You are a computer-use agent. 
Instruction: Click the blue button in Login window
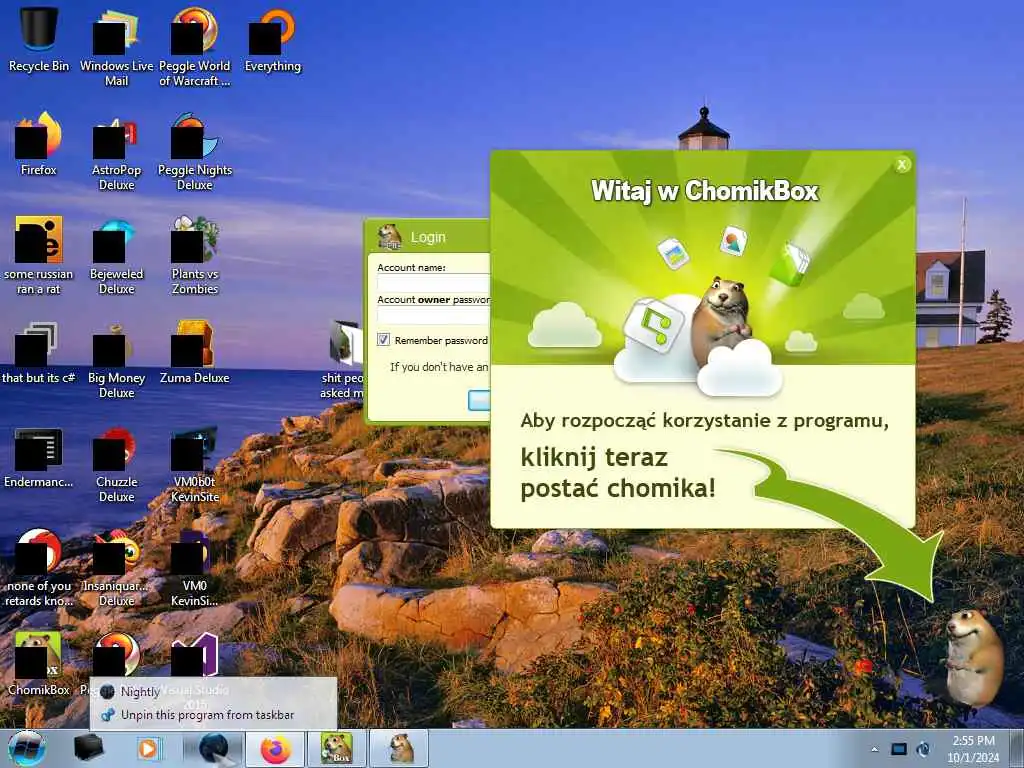click(x=479, y=400)
